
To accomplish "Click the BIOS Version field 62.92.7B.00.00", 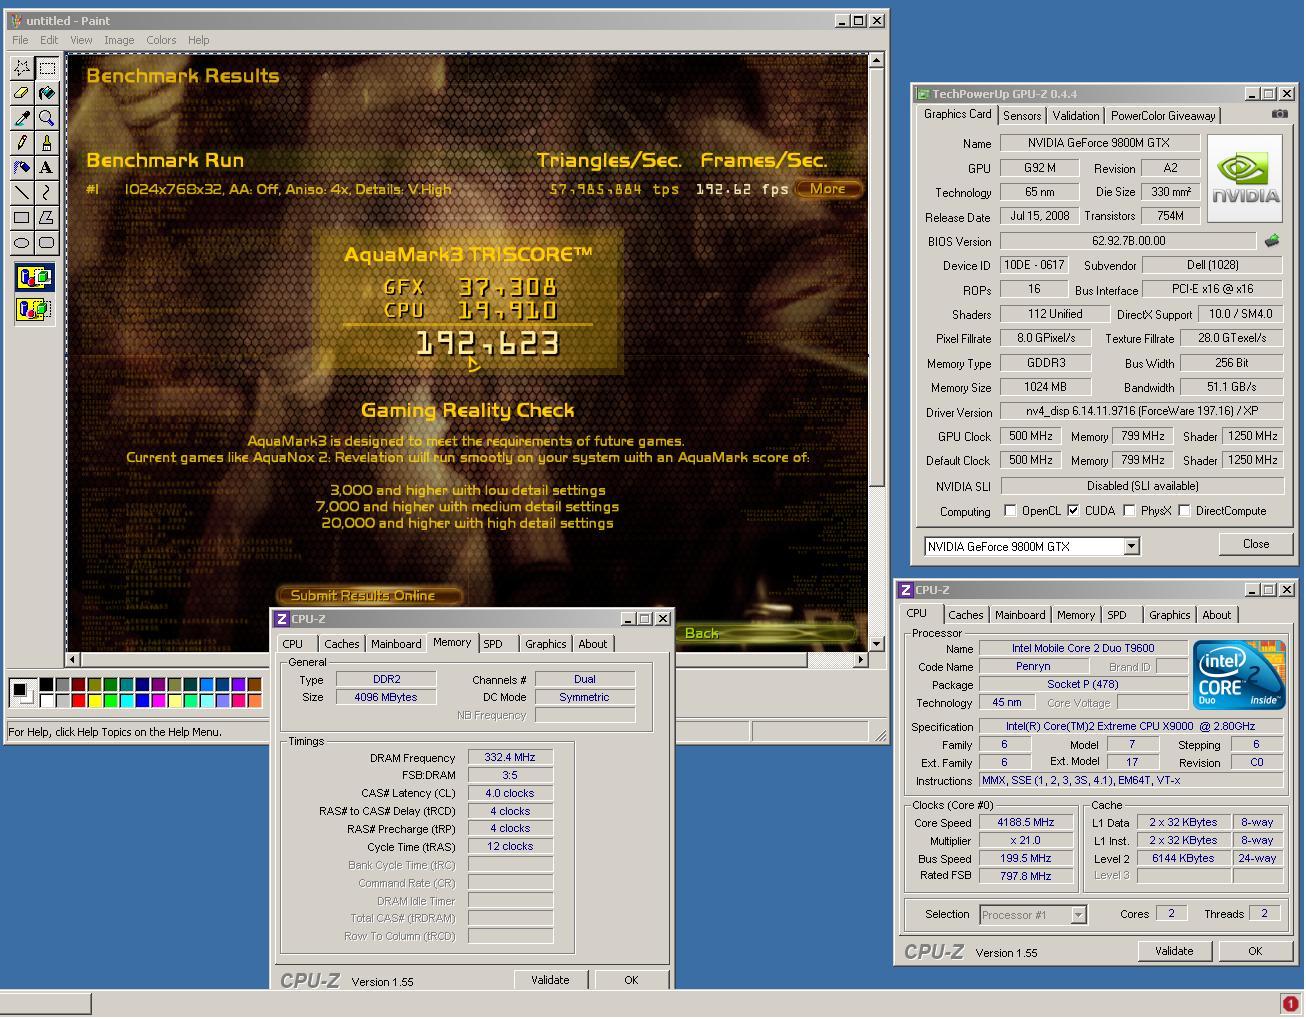I will click(1128, 241).
